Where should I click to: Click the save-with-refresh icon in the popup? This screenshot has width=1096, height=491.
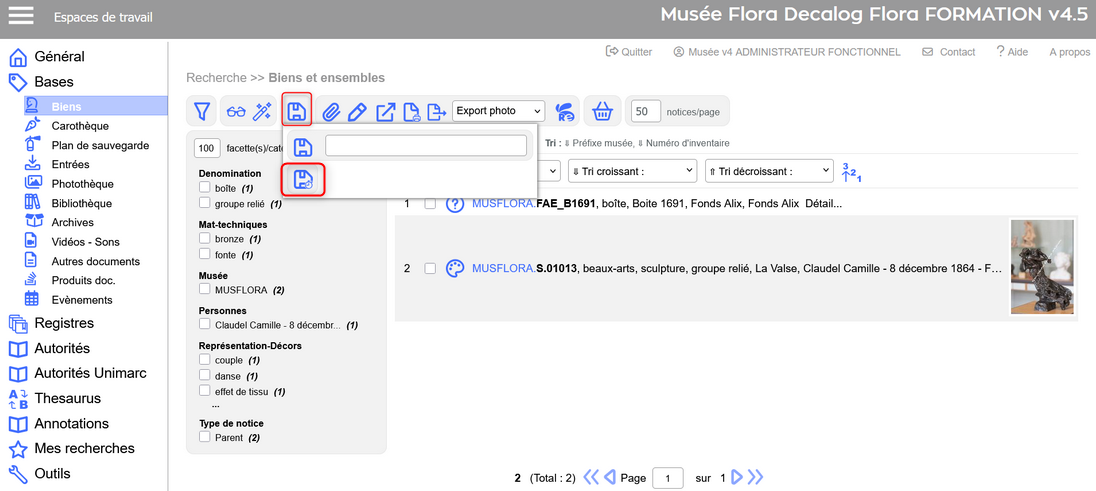coord(302,180)
